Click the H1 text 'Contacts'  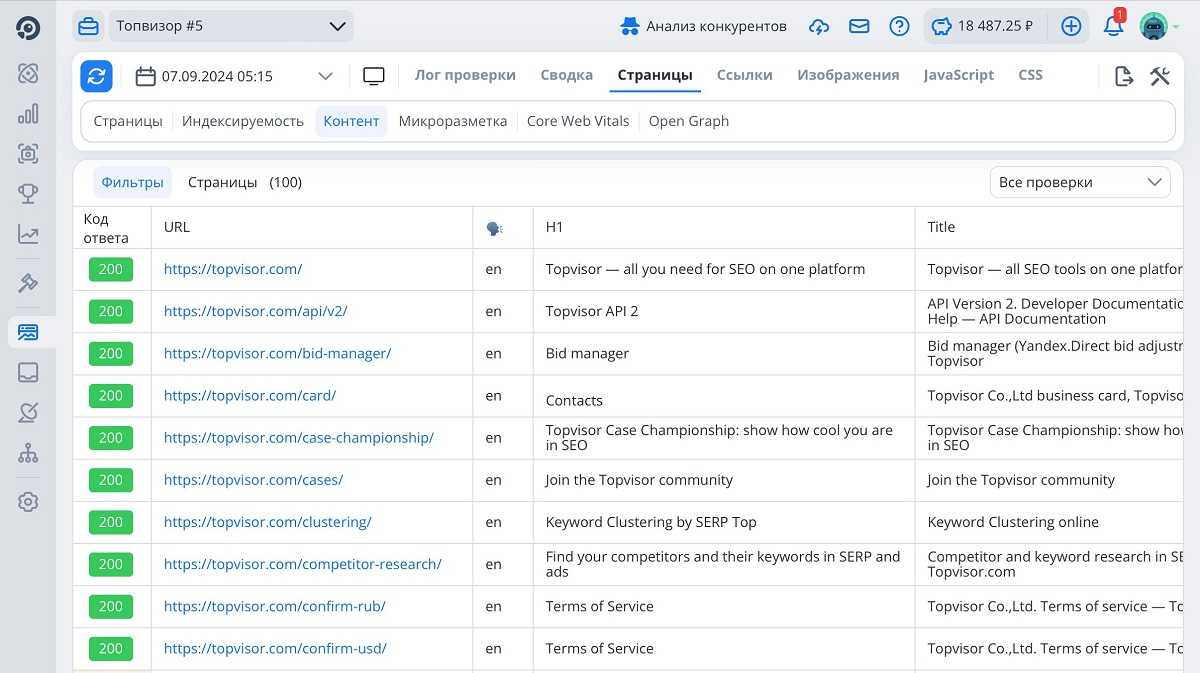click(574, 400)
